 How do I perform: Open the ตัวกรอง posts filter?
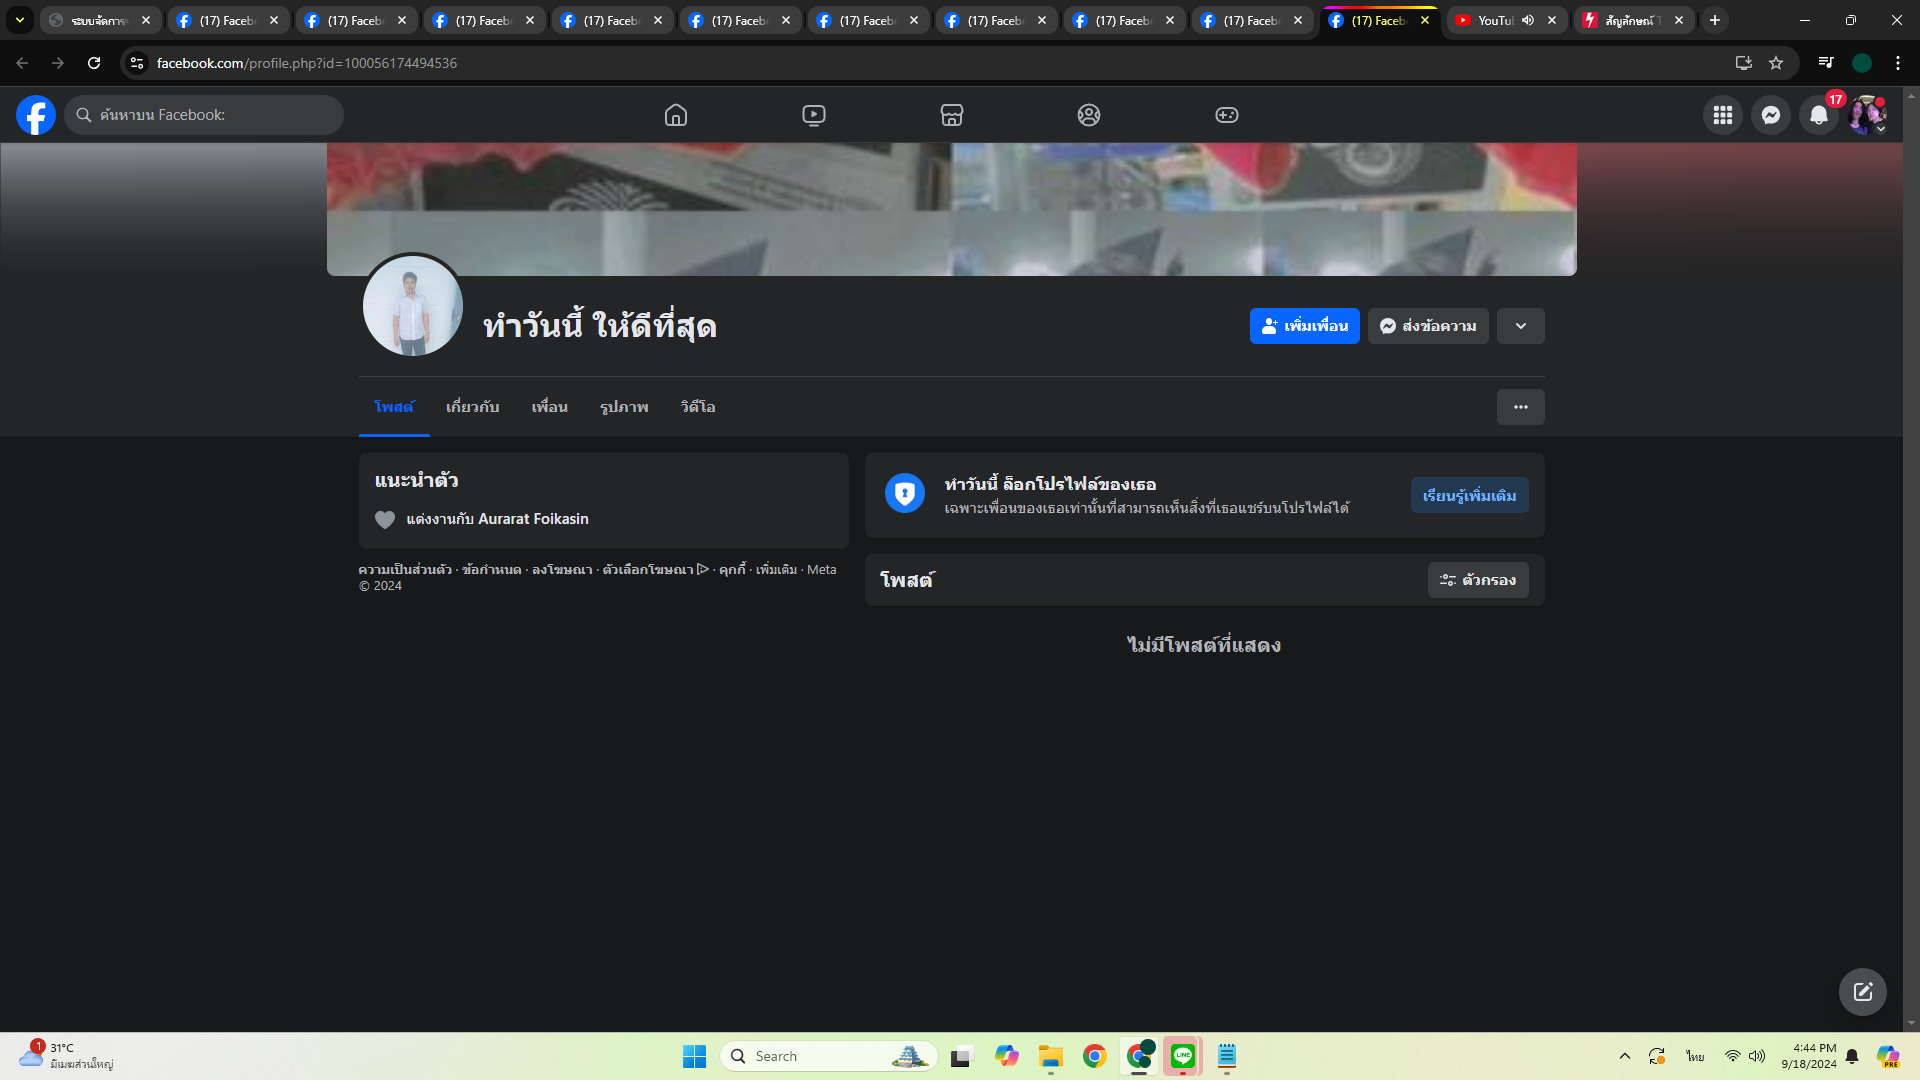coord(1478,580)
